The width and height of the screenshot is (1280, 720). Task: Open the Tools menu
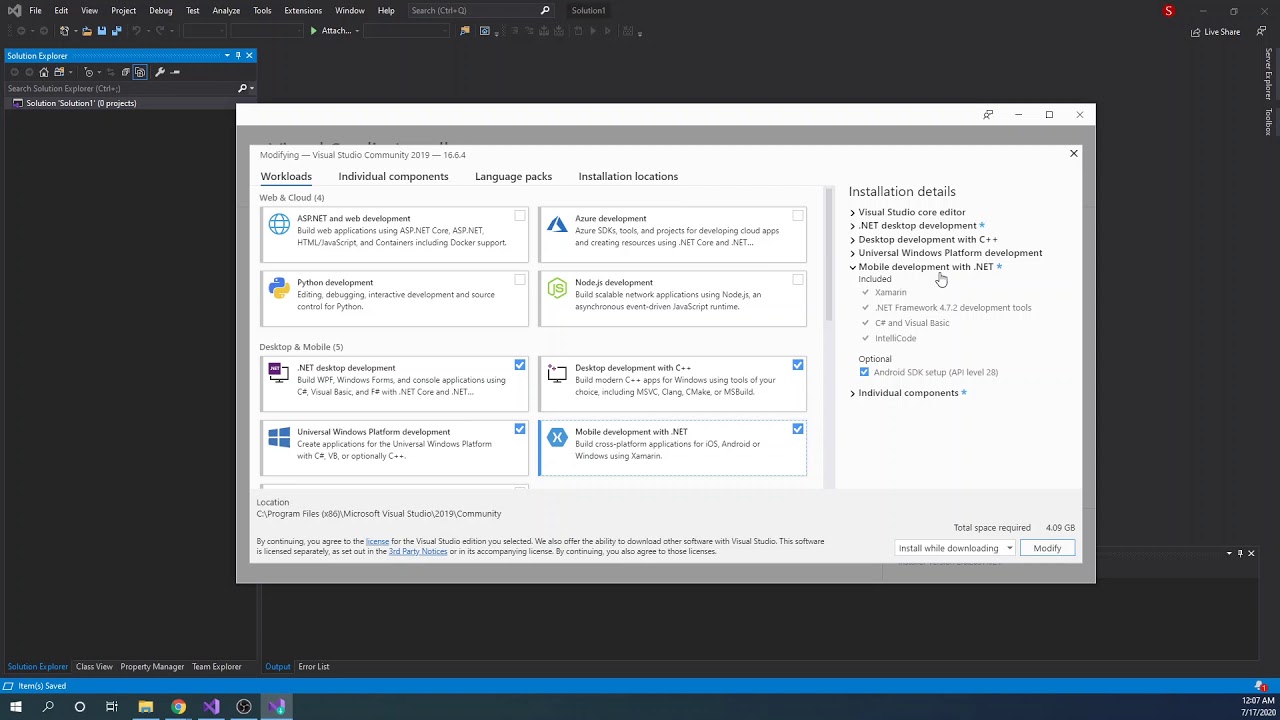(x=262, y=10)
